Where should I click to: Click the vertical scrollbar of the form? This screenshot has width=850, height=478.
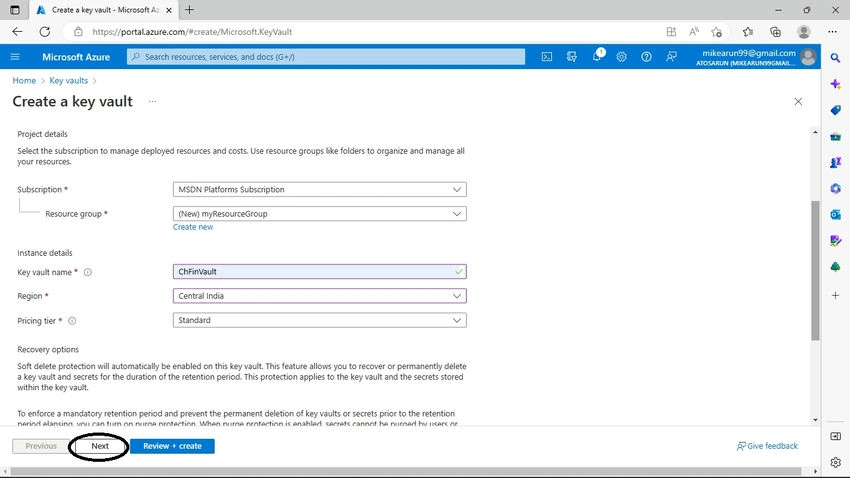815,270
